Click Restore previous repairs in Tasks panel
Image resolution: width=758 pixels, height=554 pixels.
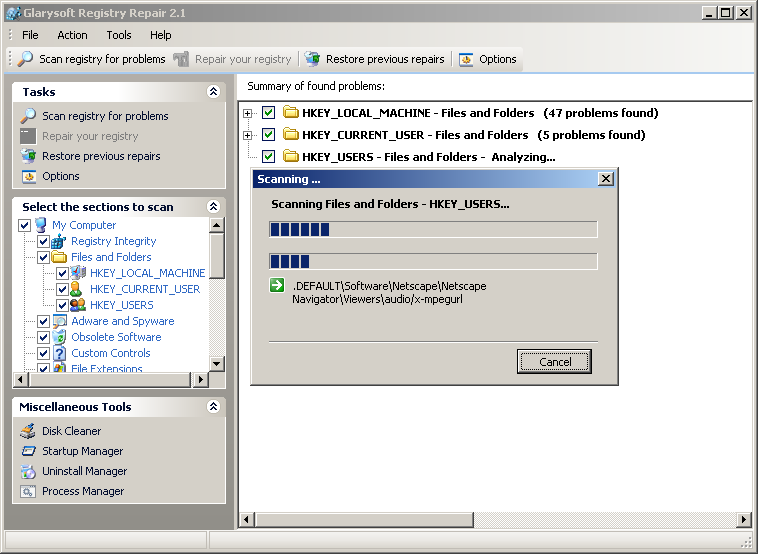pyautogui.click(x=101, y=156)
